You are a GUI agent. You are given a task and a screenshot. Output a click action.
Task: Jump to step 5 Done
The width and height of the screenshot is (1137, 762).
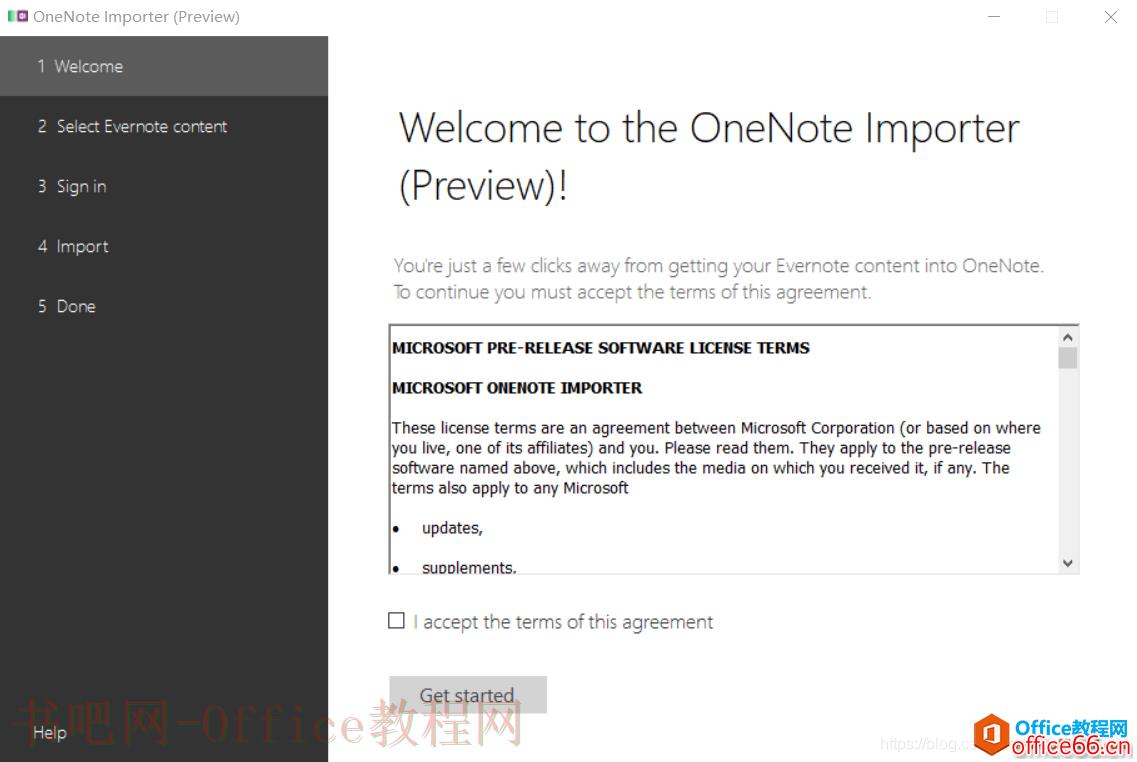point(164,306)
